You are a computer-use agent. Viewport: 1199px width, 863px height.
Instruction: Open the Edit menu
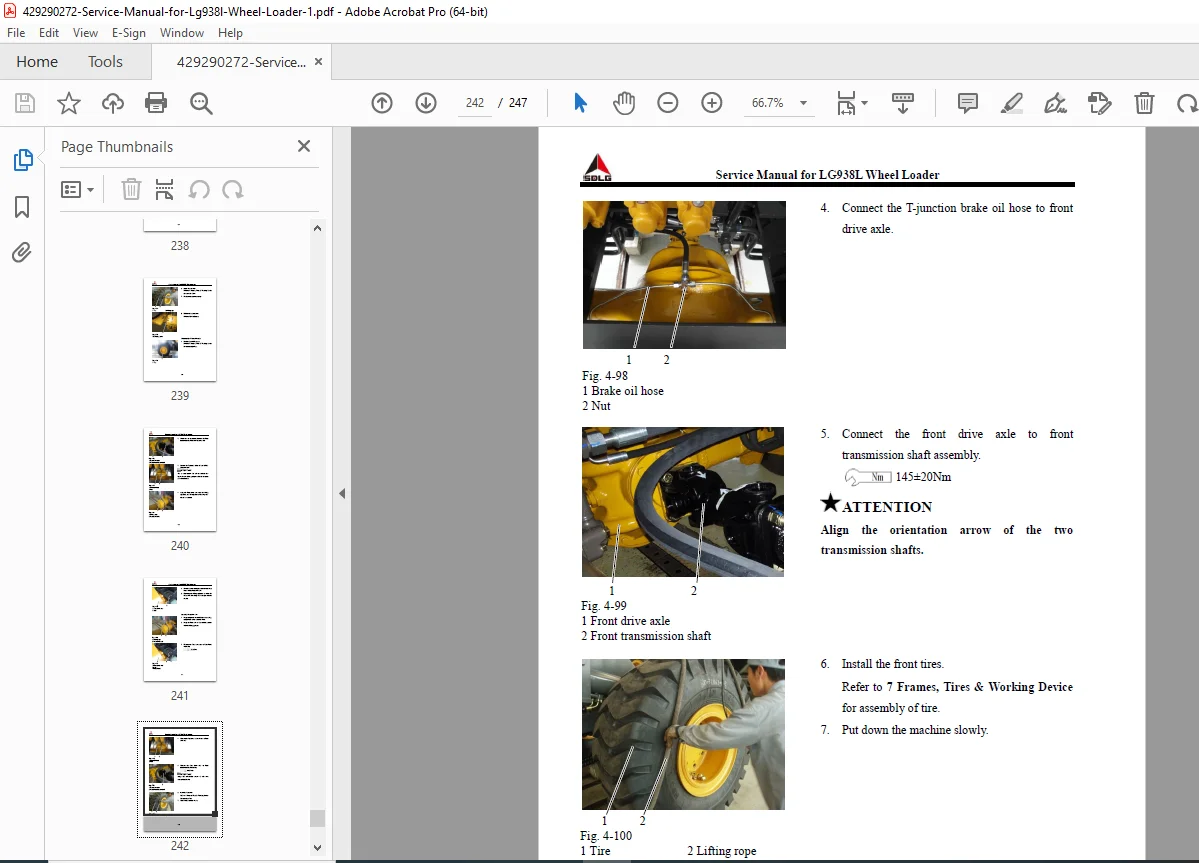(49, 33)
